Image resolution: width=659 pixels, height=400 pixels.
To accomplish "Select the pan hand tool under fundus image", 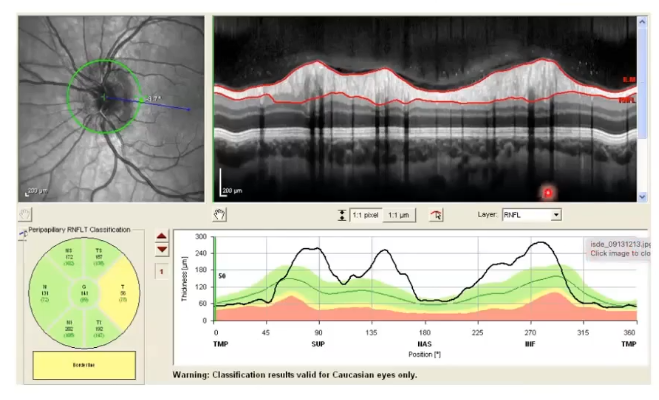I will point(25,214).
